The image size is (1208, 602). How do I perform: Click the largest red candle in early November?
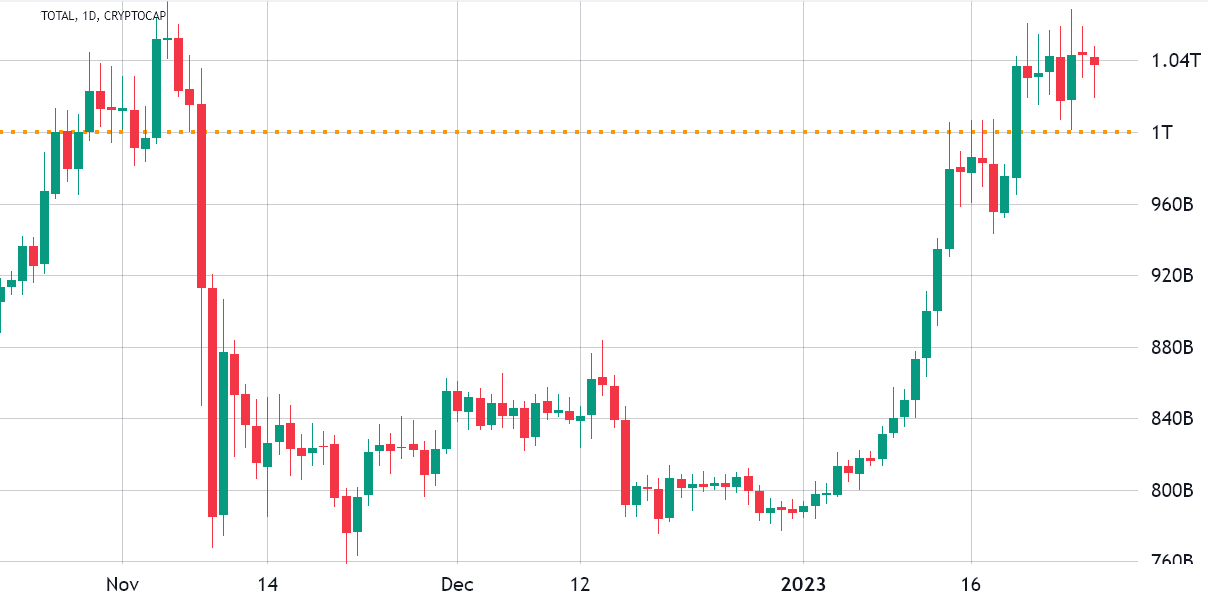click(x=201, y=195)
